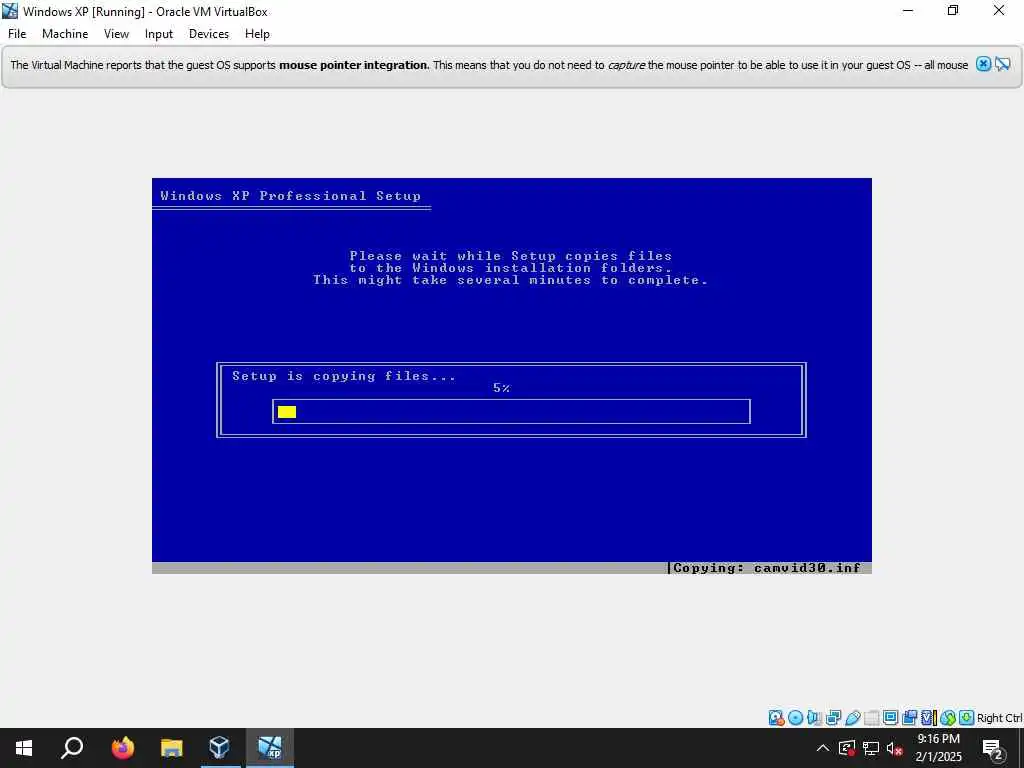Image resolution: width=1024 pixels, height=768 pixels.
Task: Click the yellow setup progress bar
Action: pos(287,411)
